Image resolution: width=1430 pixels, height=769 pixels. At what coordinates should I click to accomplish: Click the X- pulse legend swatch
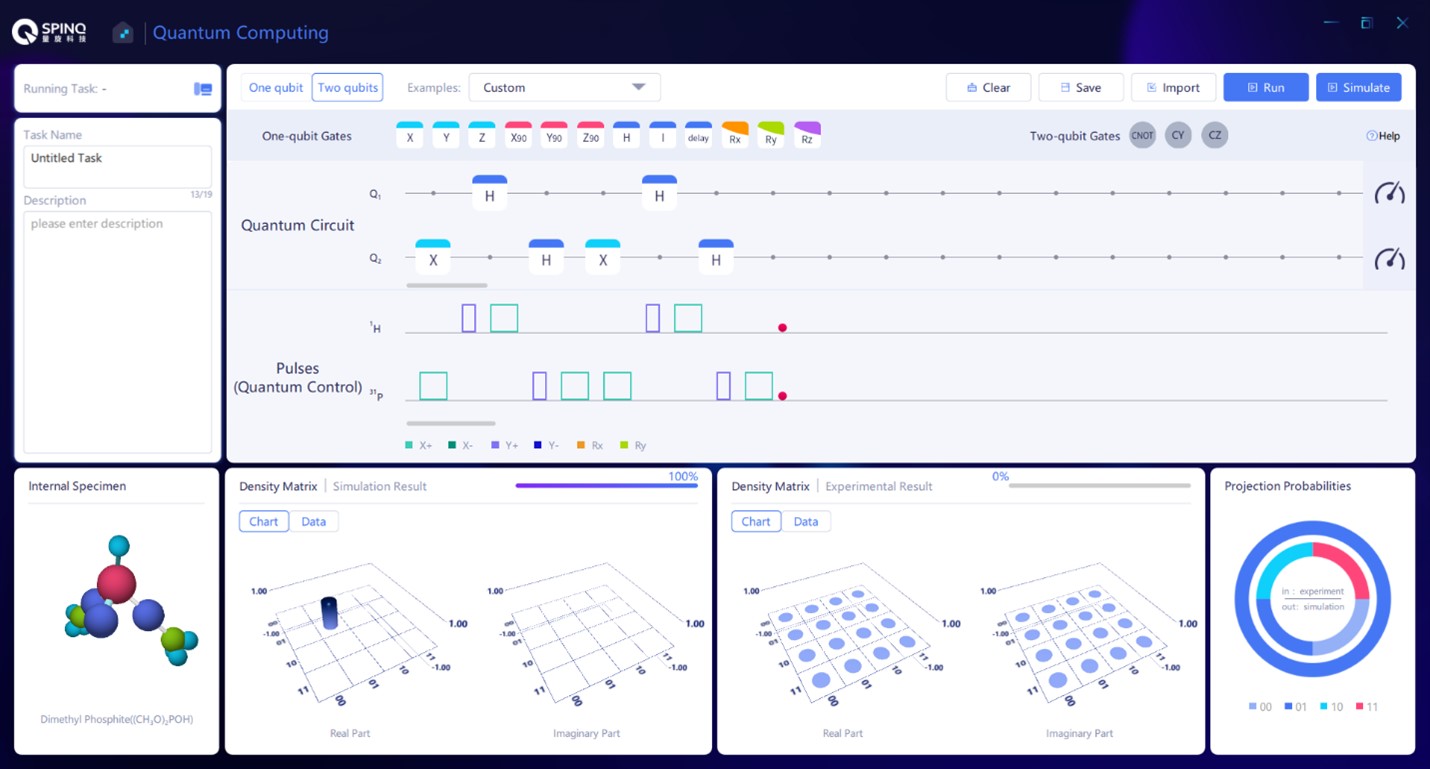(x=452, y=445)
